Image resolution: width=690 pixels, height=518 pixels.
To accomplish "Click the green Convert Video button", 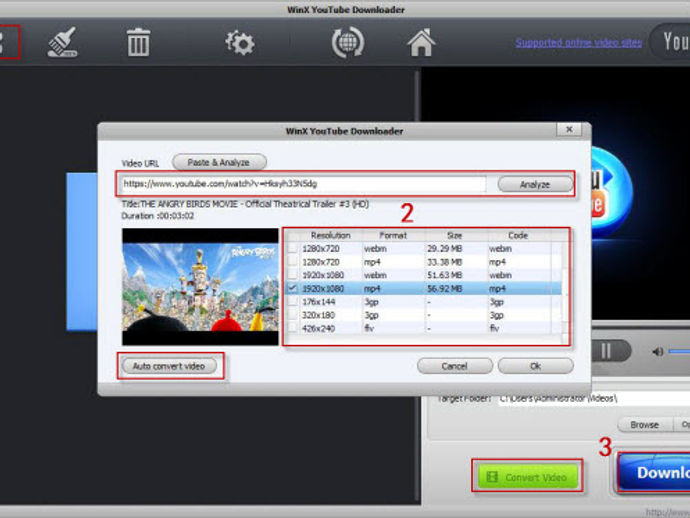I will tap(527, 477).
